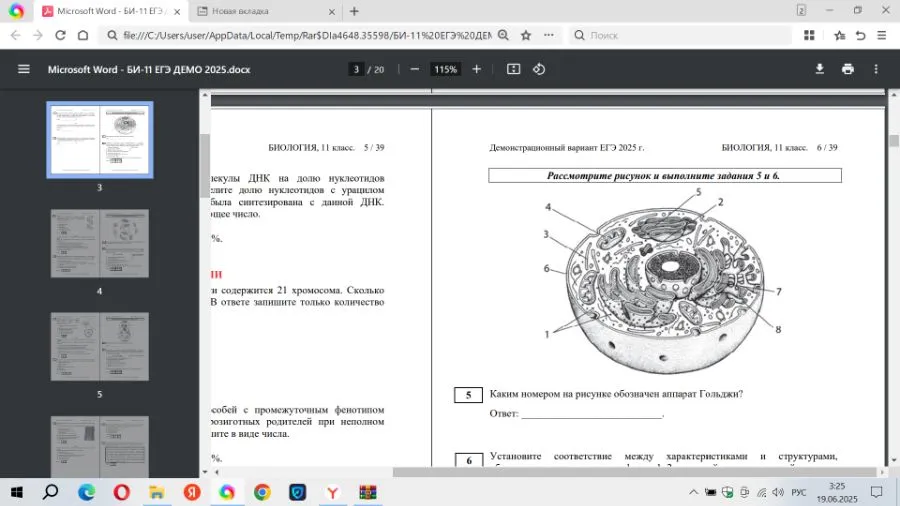Open the favorites list icon
Viewport: 900px width, 506px height.
839,36
